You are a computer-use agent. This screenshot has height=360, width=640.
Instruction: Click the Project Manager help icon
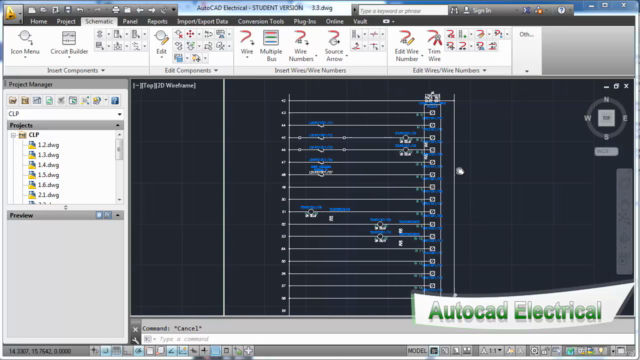pyautogui.click(x=115, y=100)
